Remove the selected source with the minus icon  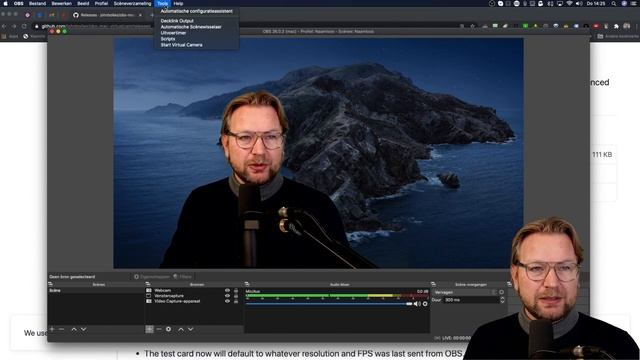tap(159, 329)
